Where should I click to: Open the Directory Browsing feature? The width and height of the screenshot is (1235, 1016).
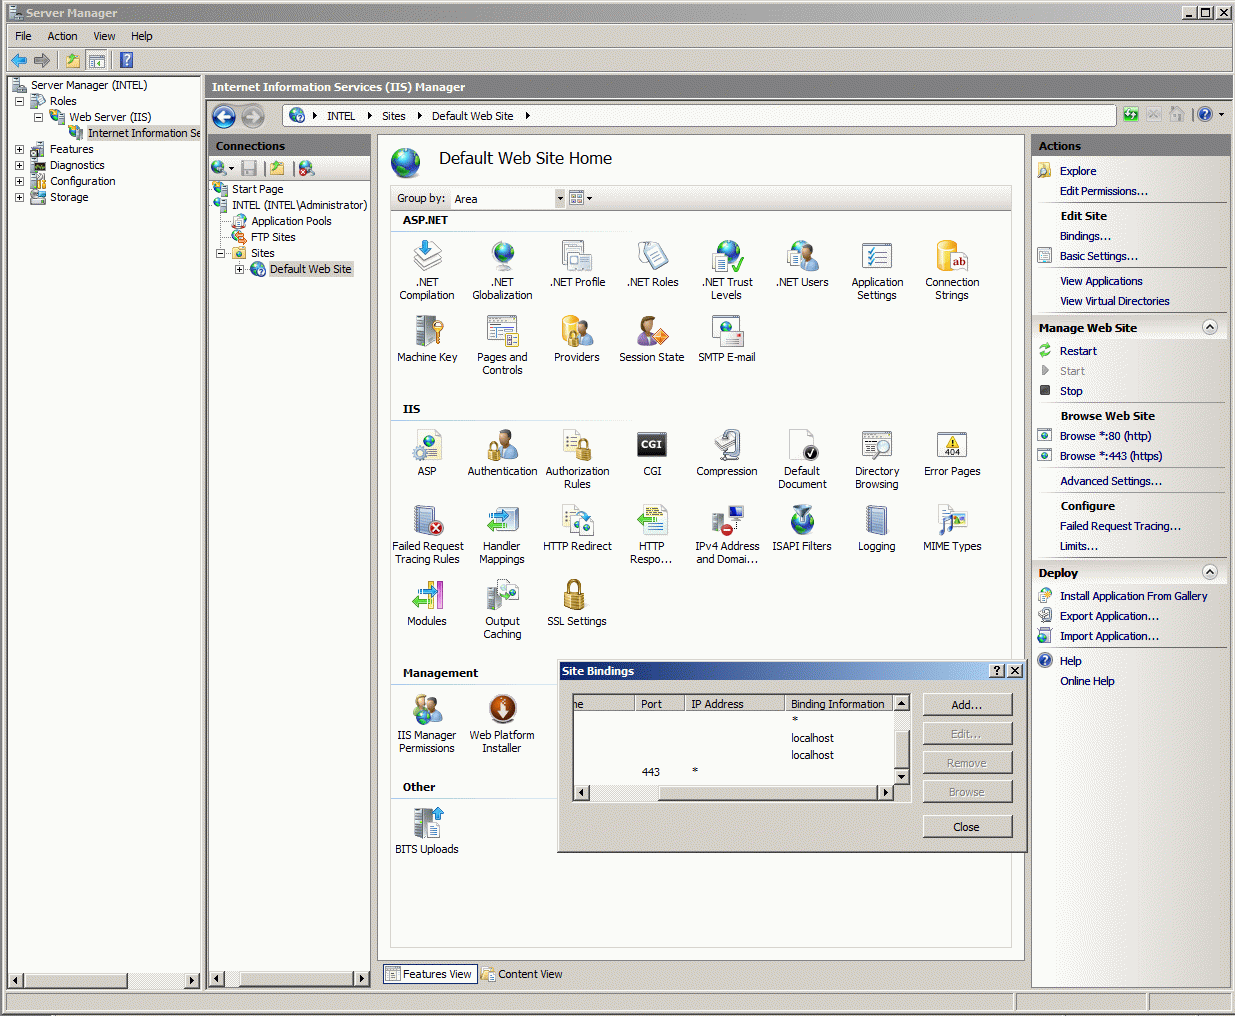pos(877,459)
